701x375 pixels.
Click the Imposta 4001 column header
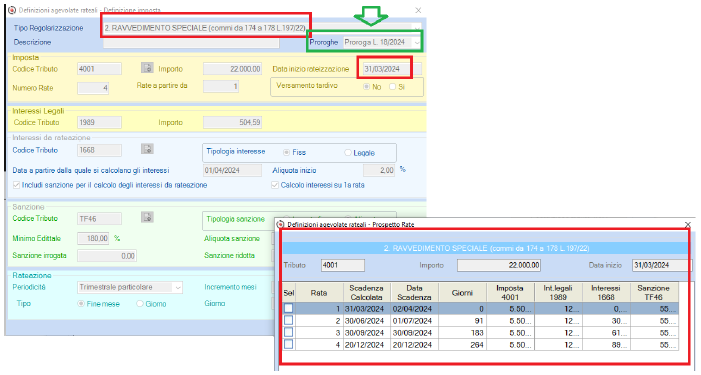coord(510,293)
